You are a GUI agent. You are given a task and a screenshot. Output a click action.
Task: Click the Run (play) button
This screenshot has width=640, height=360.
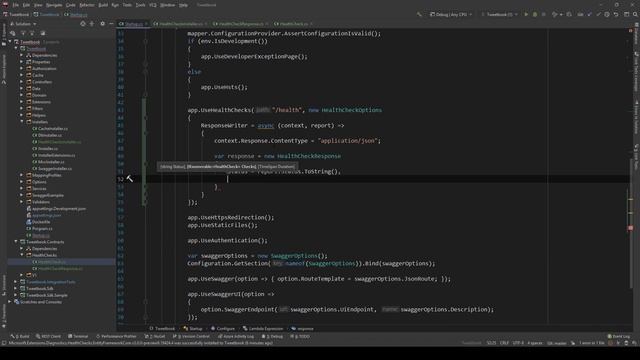coord(526,14)
